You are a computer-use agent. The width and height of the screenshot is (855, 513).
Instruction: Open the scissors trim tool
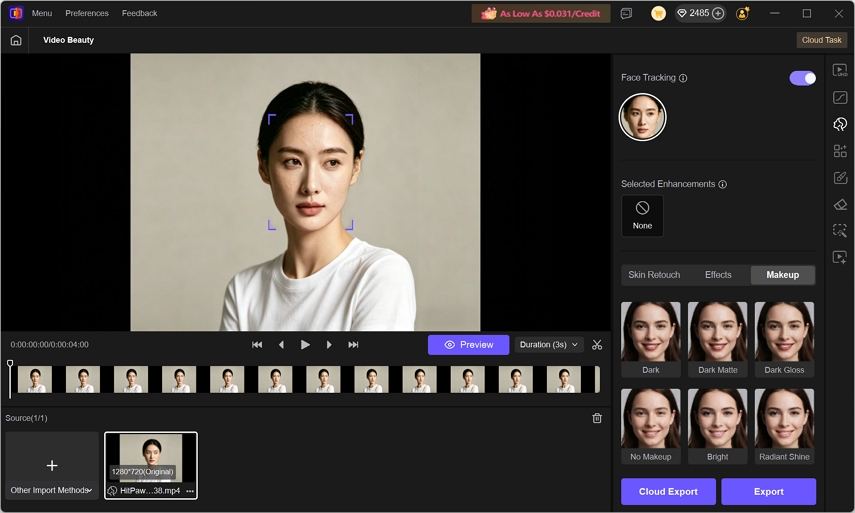point(597,345)
